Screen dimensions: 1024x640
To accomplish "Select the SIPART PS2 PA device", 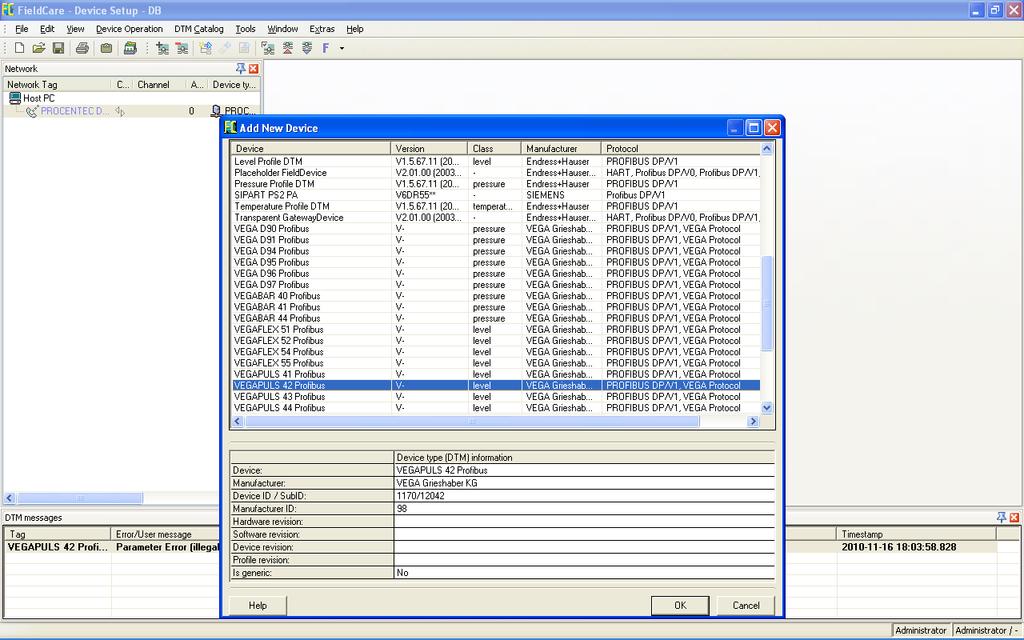I will pos(496,195).
